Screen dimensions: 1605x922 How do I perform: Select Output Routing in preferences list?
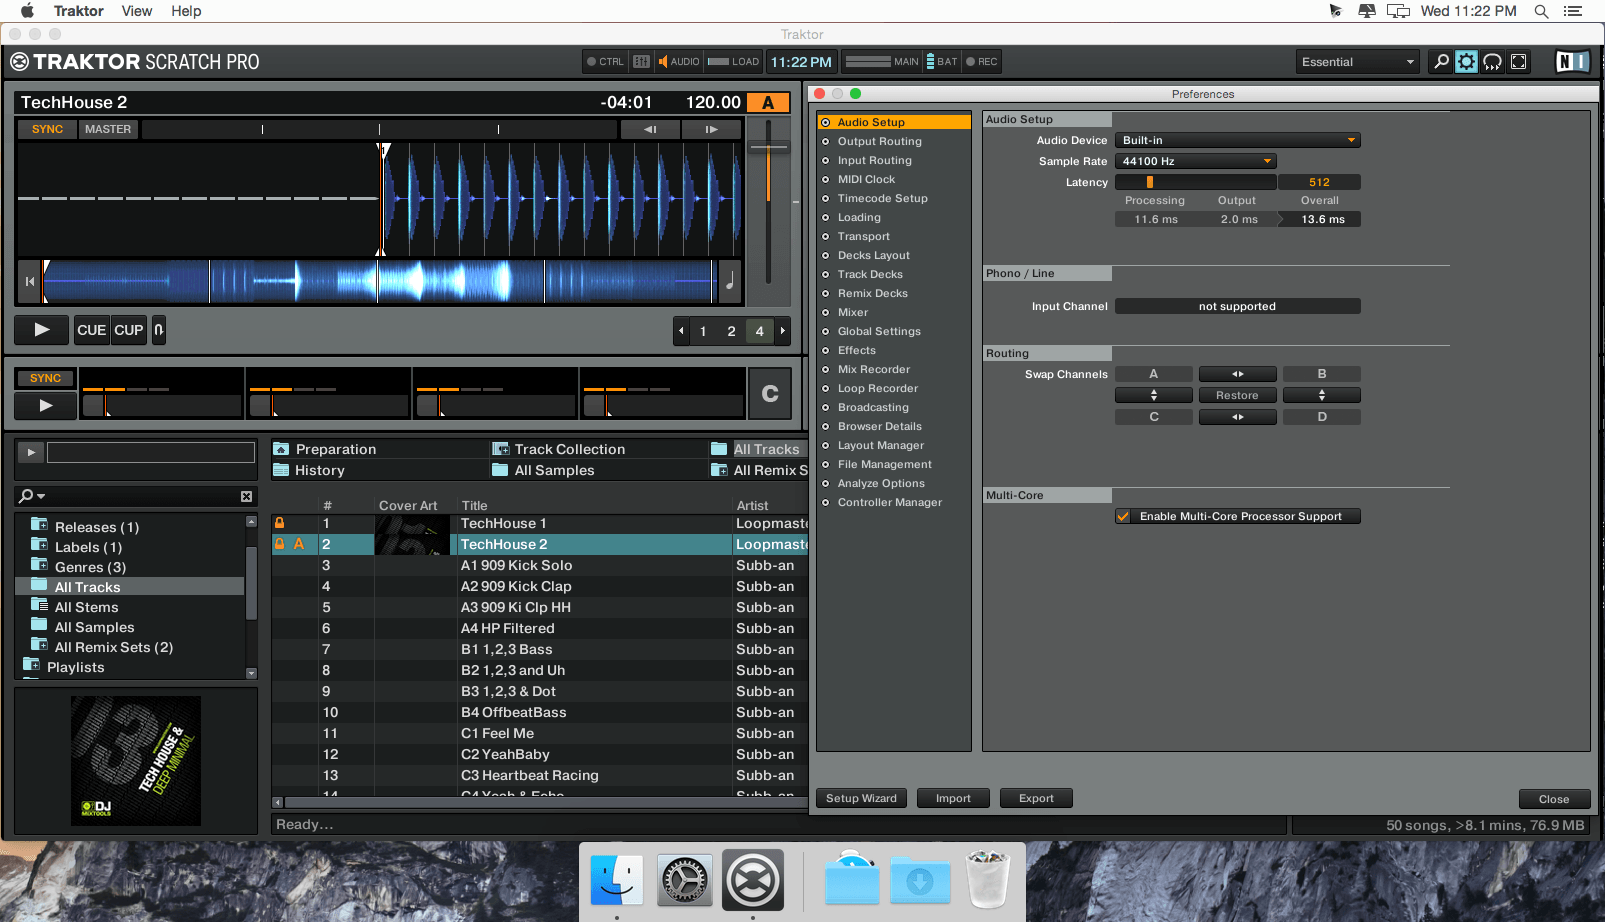click(x=880, y=141)
